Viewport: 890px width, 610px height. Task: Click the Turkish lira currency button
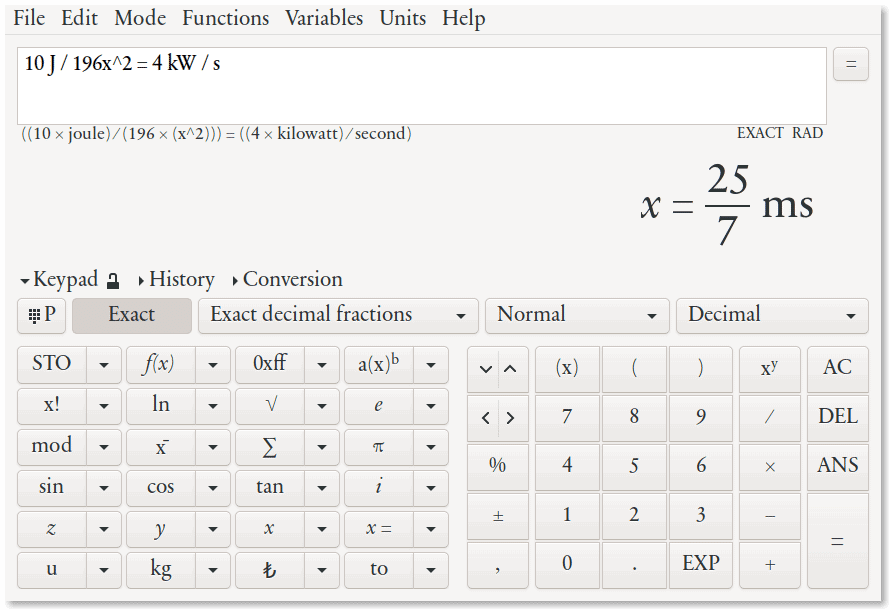[x=270, y=569]
